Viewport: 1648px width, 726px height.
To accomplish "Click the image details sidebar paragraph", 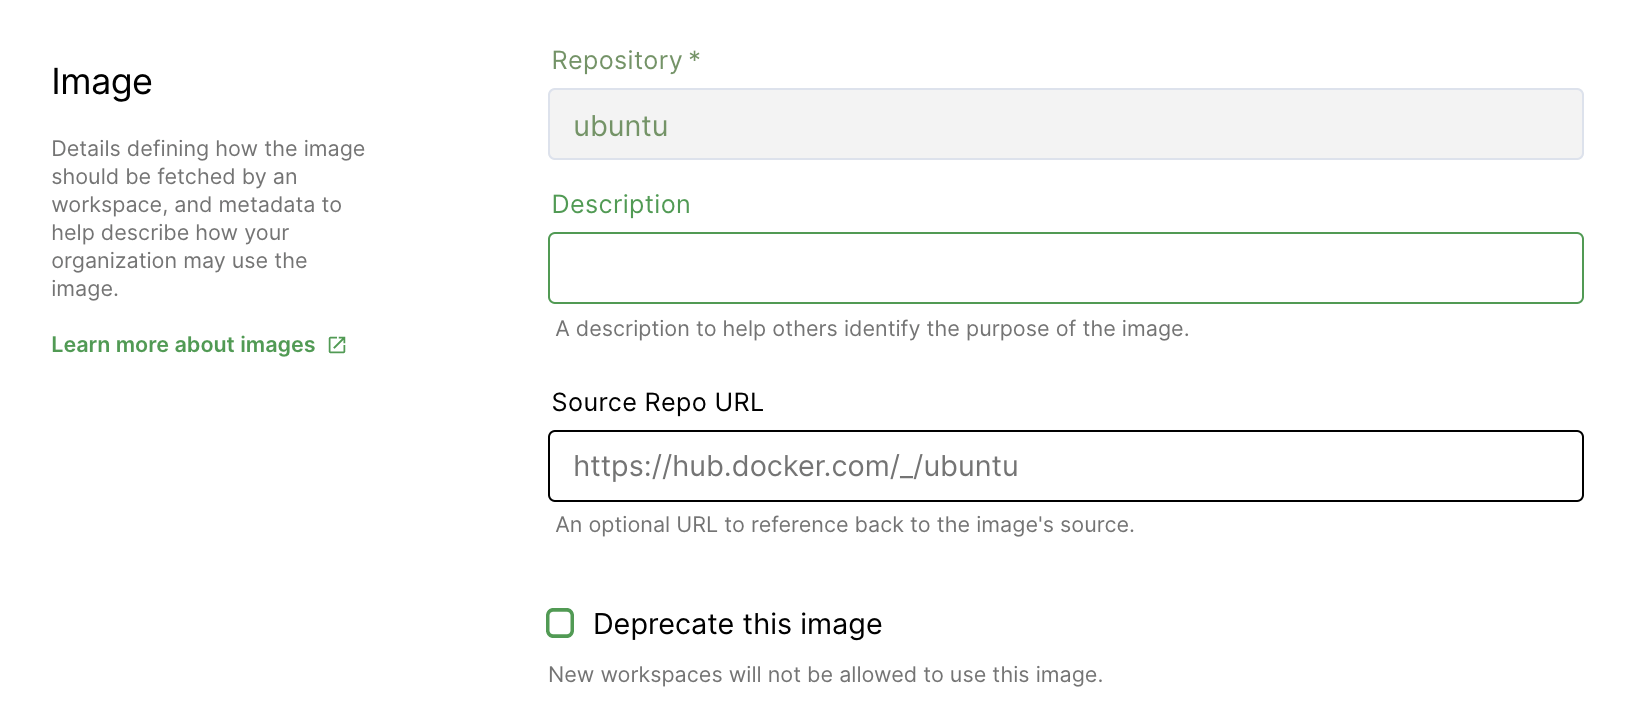I will click(208, 218).
